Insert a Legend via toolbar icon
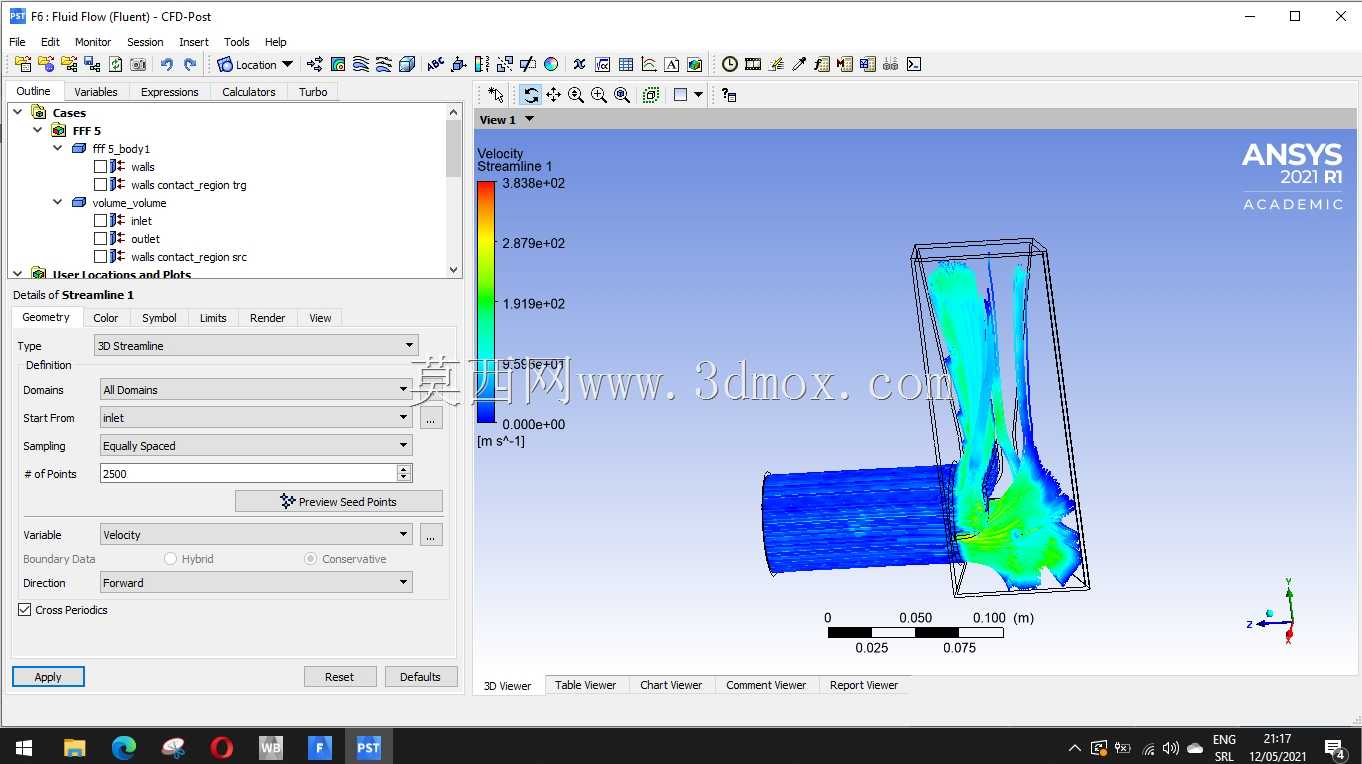 click(482, 64)
